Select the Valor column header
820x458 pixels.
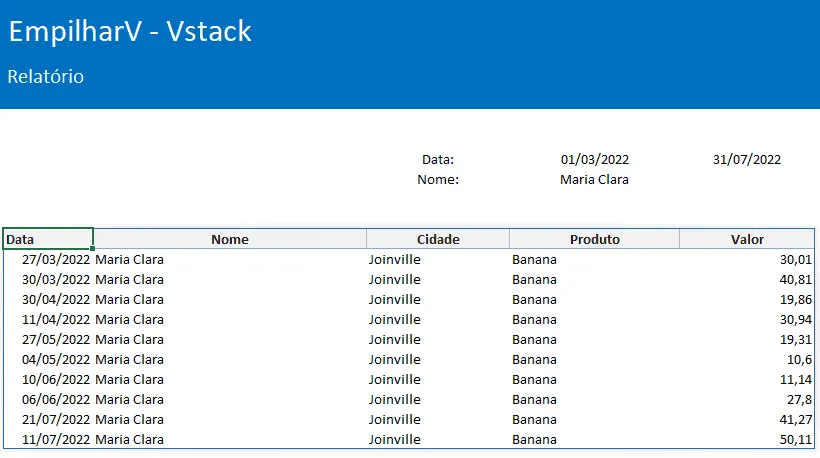(747, 239)
